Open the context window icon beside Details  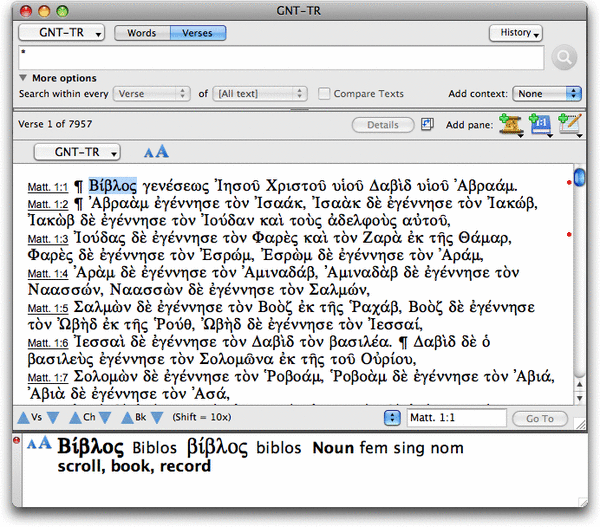click(429, 124)
